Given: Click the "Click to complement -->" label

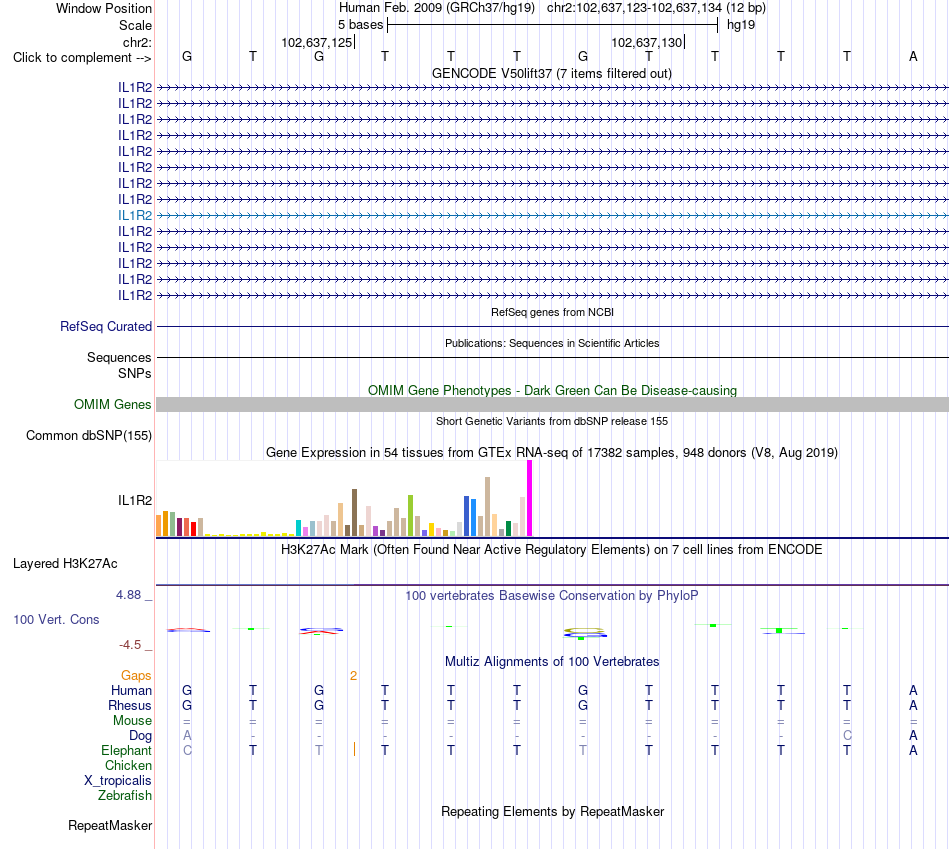Looking at the screenshot, I should pyautogui.click(x=82, y=58).
